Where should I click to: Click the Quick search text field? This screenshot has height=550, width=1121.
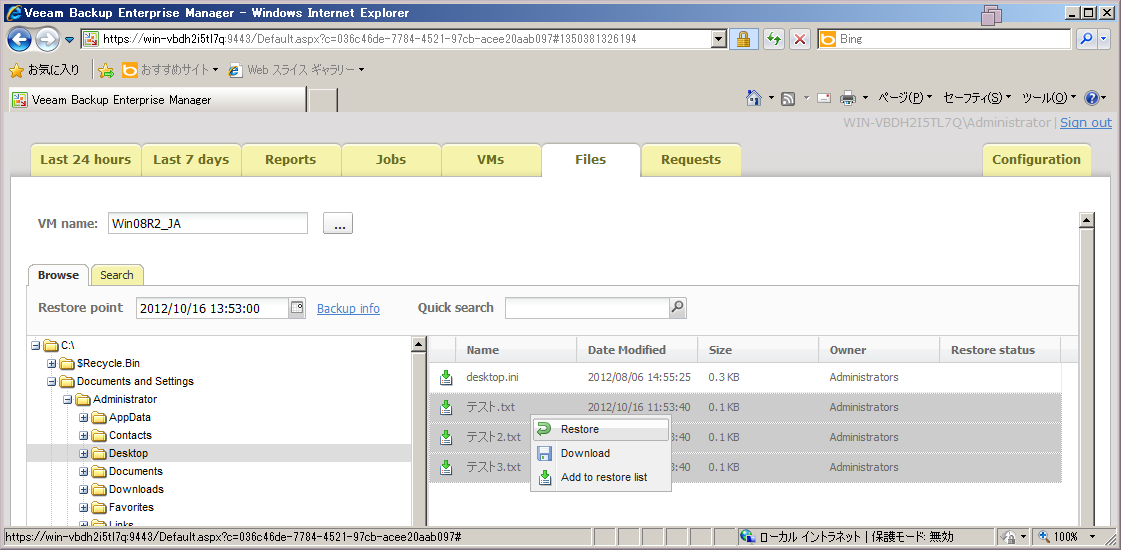[x=588, y=308]
